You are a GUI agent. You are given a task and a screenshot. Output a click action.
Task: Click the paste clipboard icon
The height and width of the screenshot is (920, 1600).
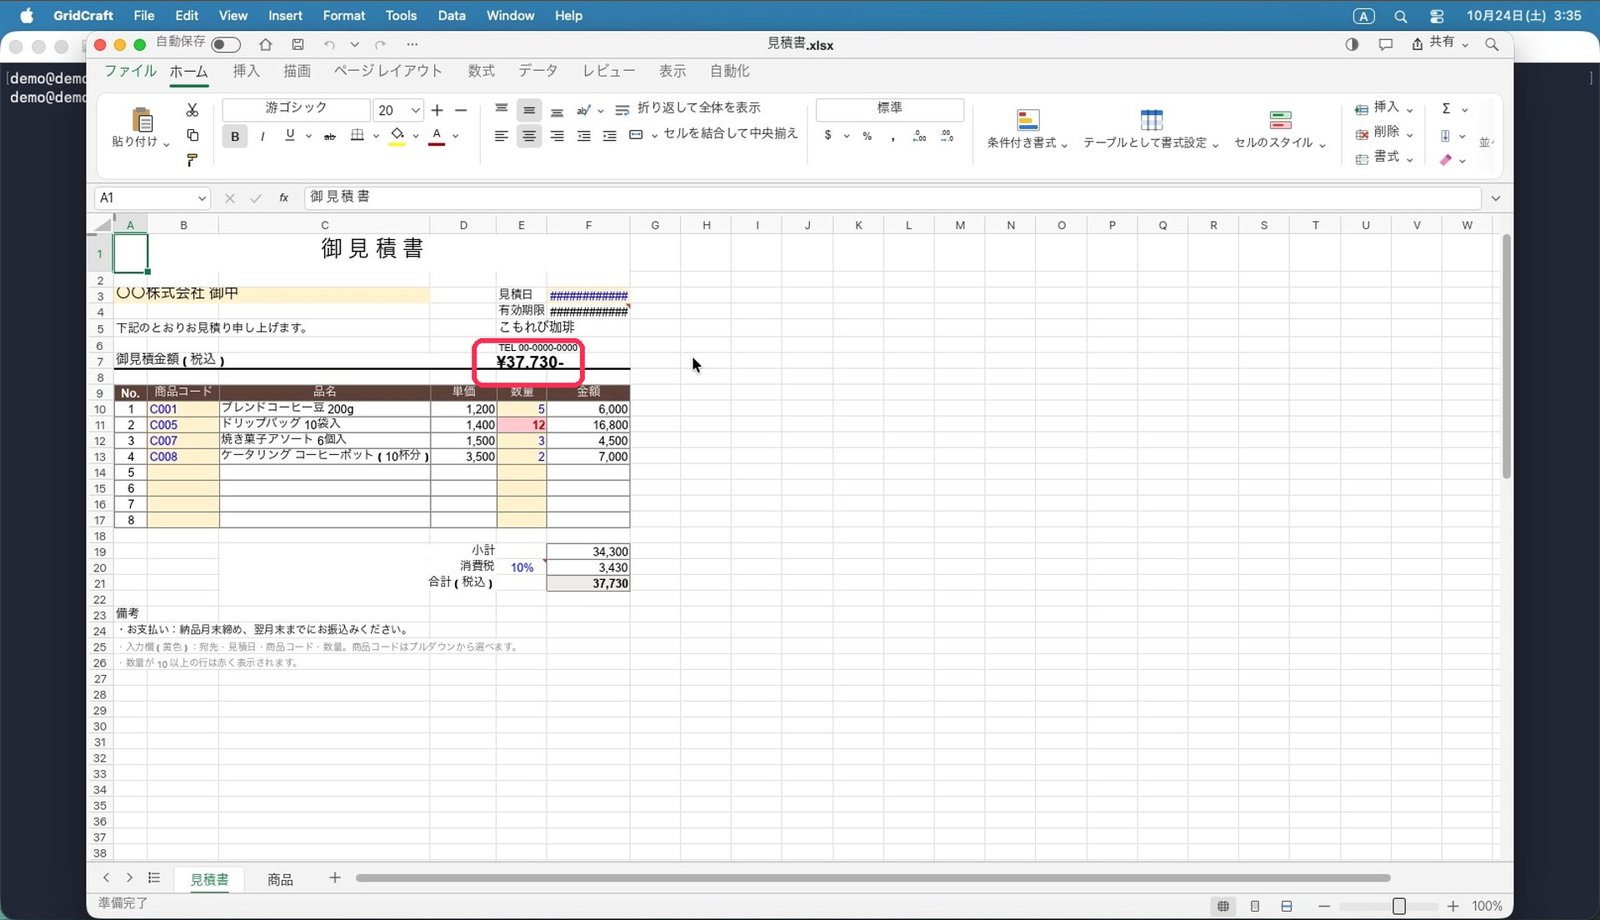[143, 120]
